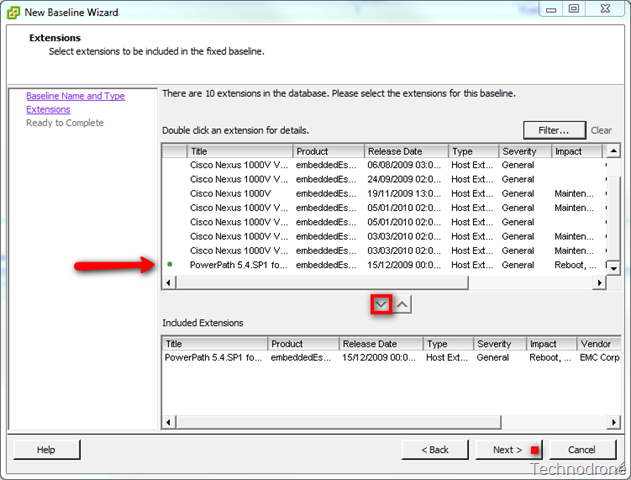Viewport: 631px width, 480px height.
Task: Click Reboot impact cell in upper list
Action: pos(575,265)
